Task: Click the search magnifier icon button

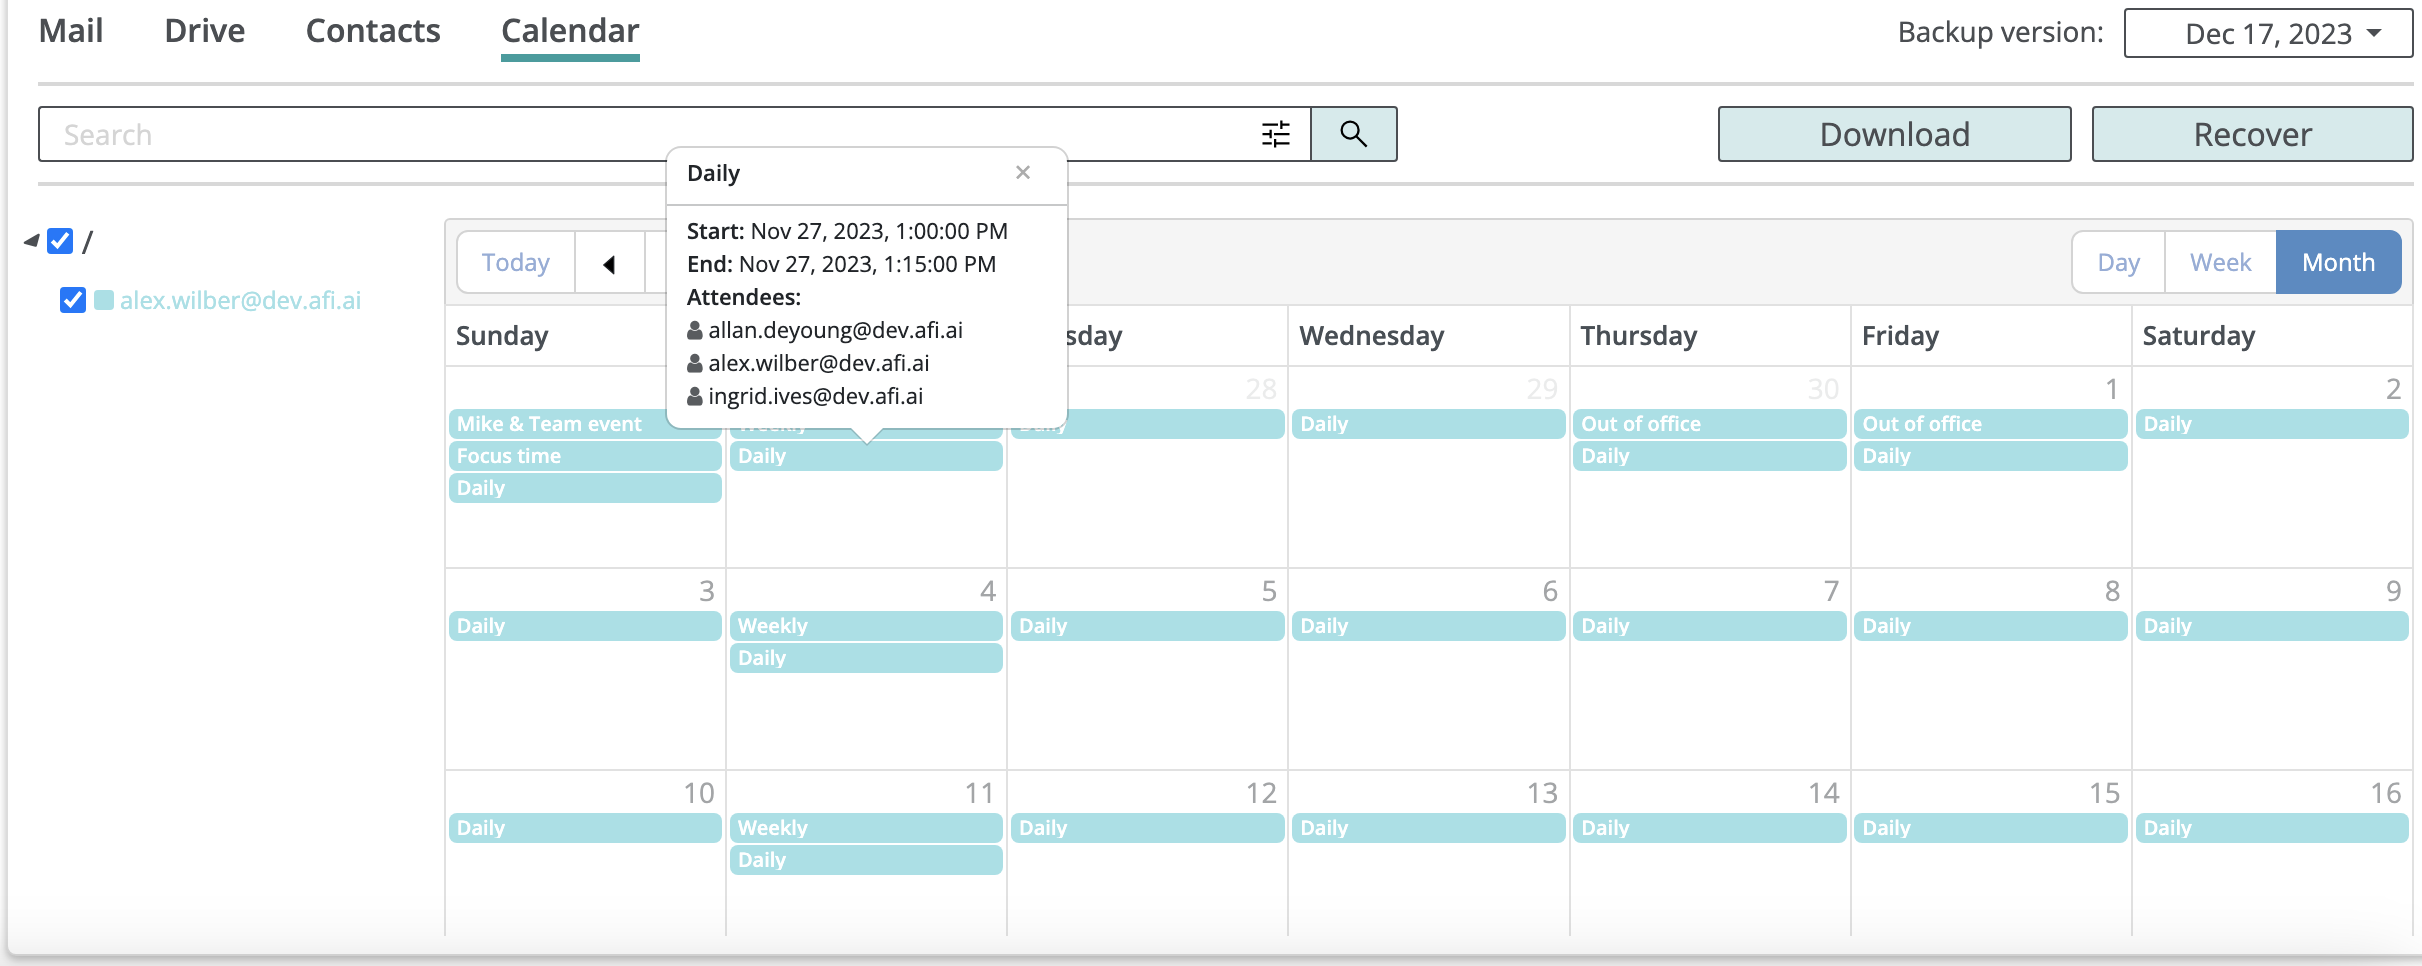Action: pyautogui.click(x=1353, y=134)
